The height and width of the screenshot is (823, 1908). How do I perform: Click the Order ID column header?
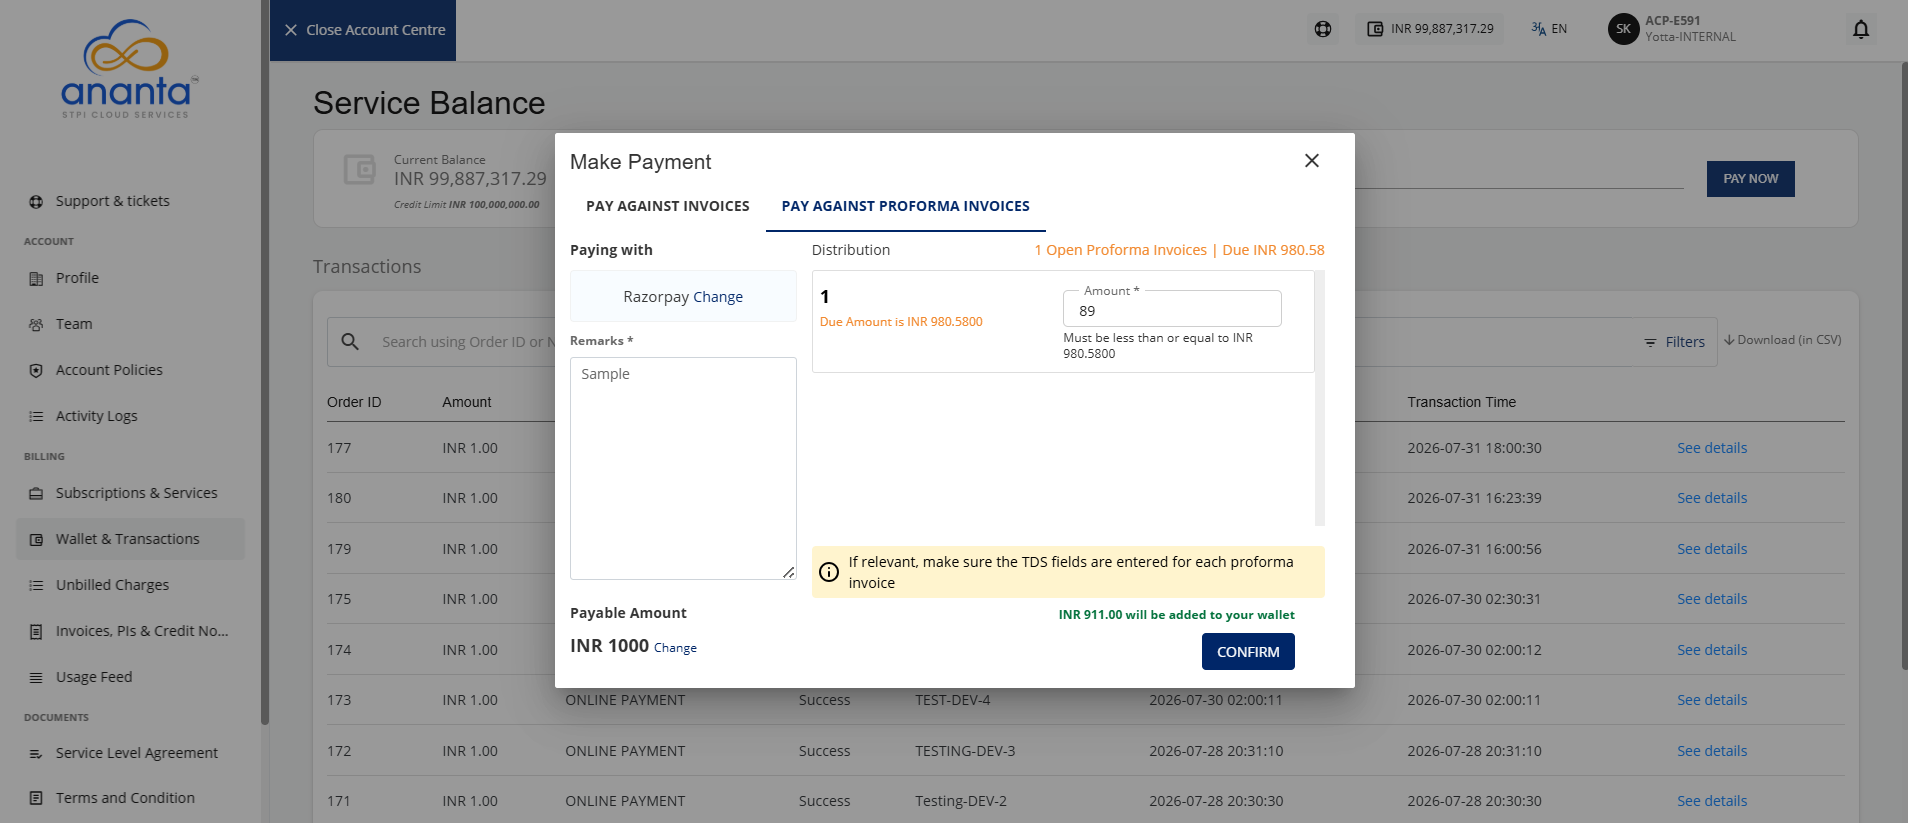354,402
